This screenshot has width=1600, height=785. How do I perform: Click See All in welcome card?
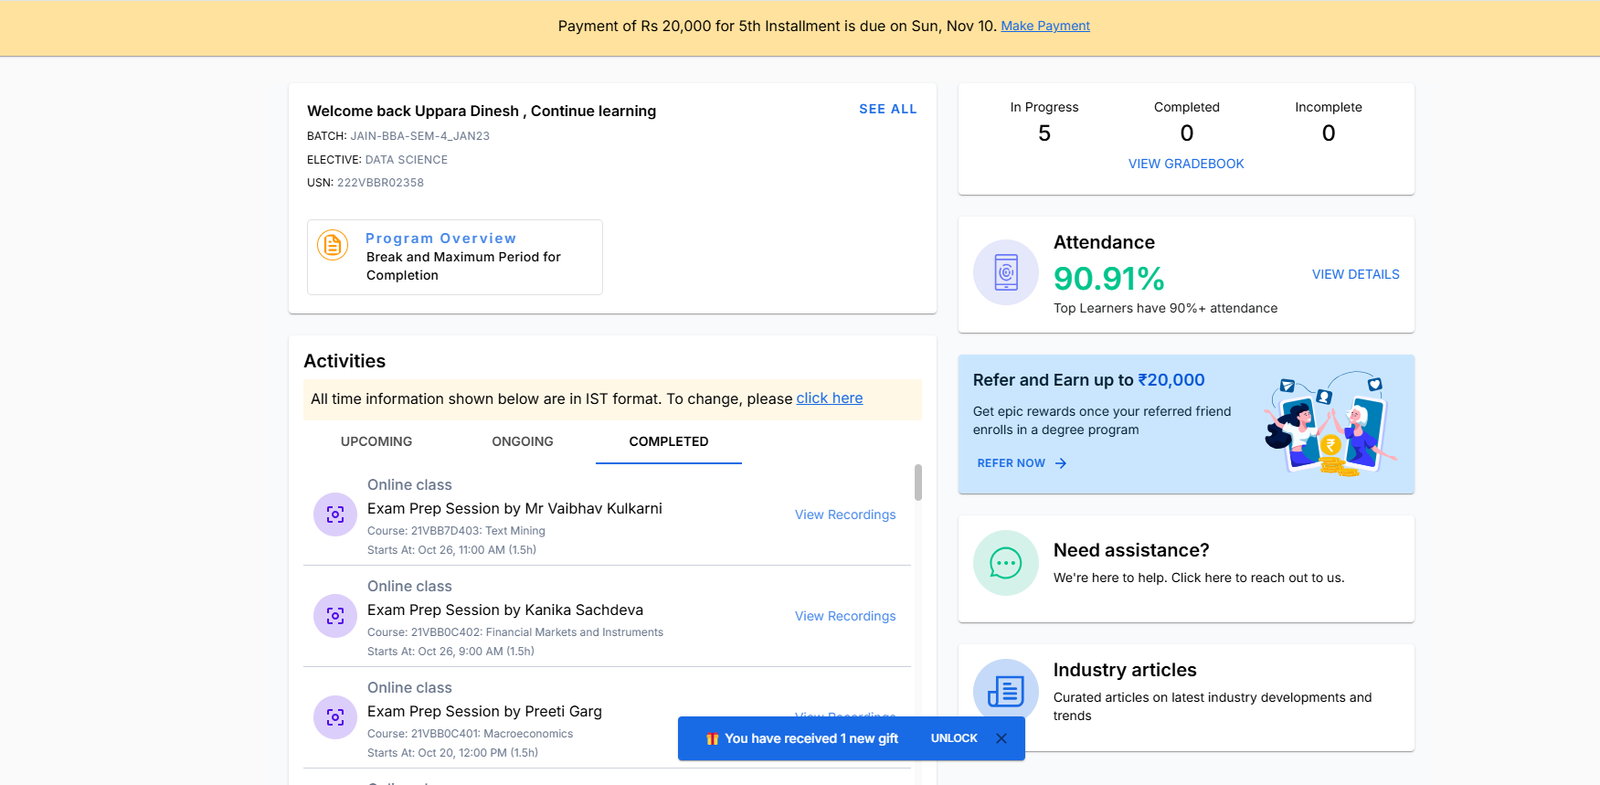tap(887, 109)
